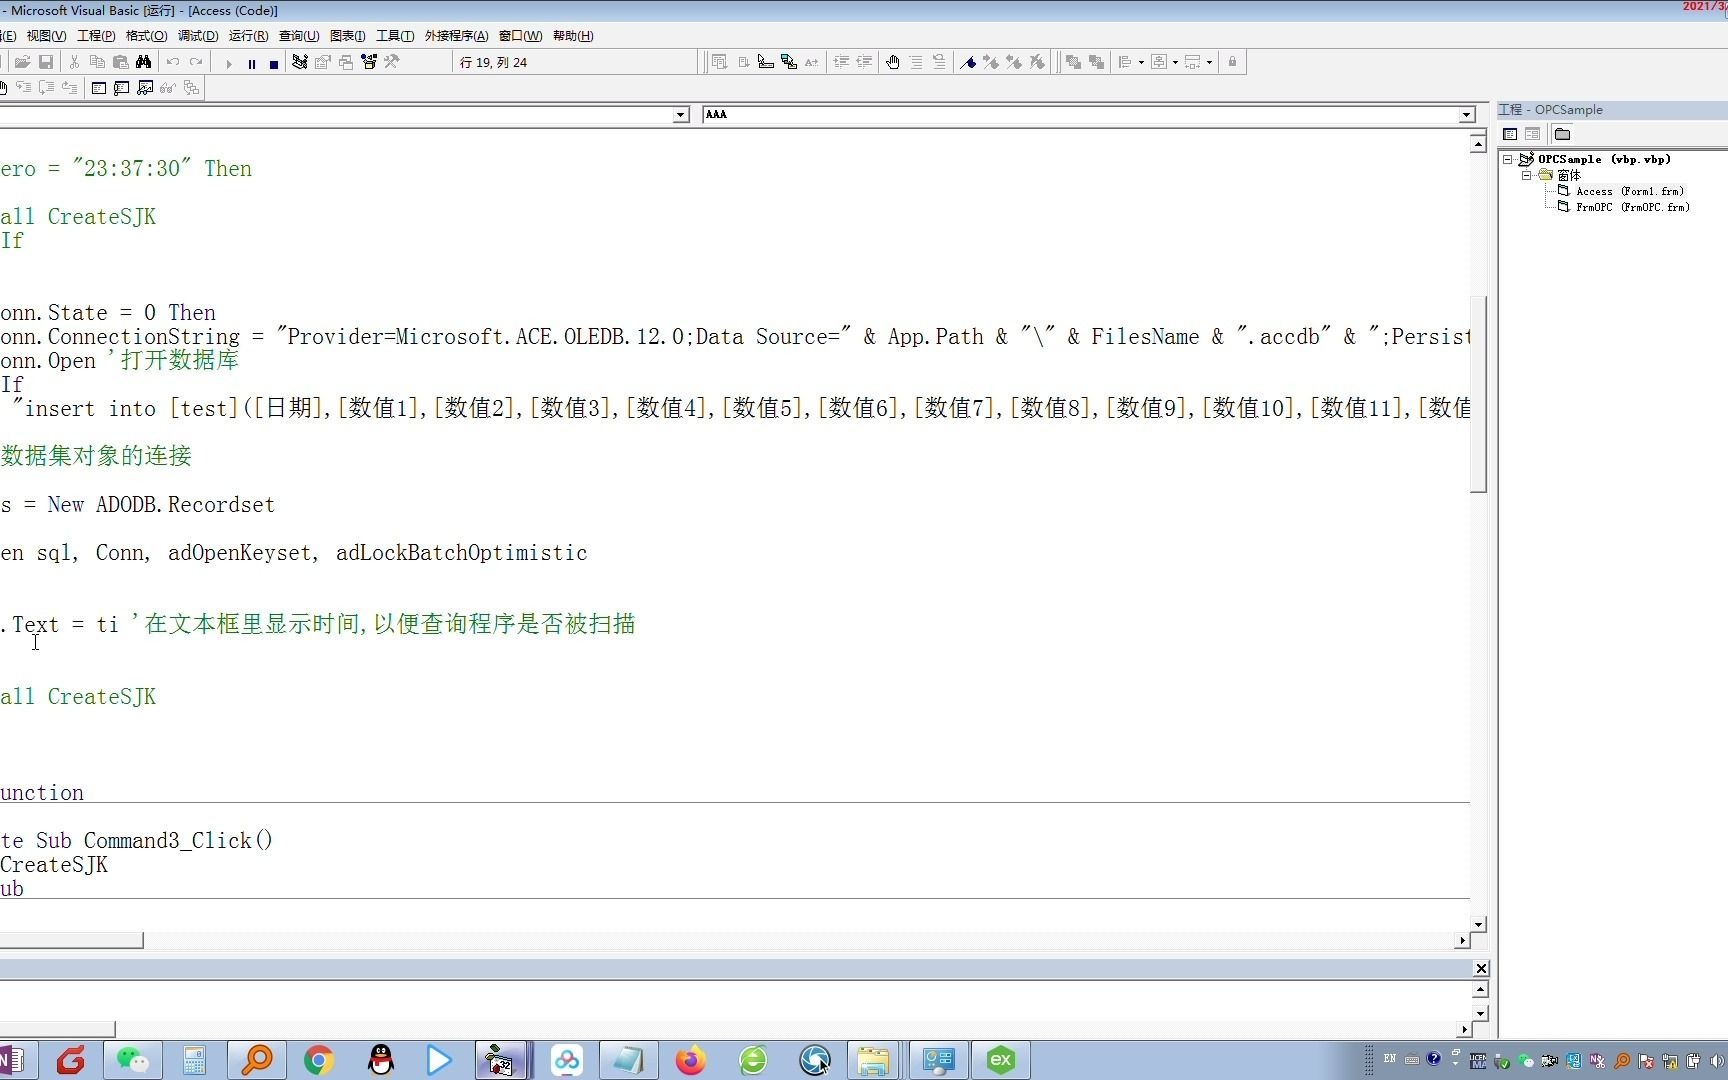Screen dimensions: 1728x1080
Task: Collapse the OPCSample (vbp.vbp) project node
Action: point(1508,159)
